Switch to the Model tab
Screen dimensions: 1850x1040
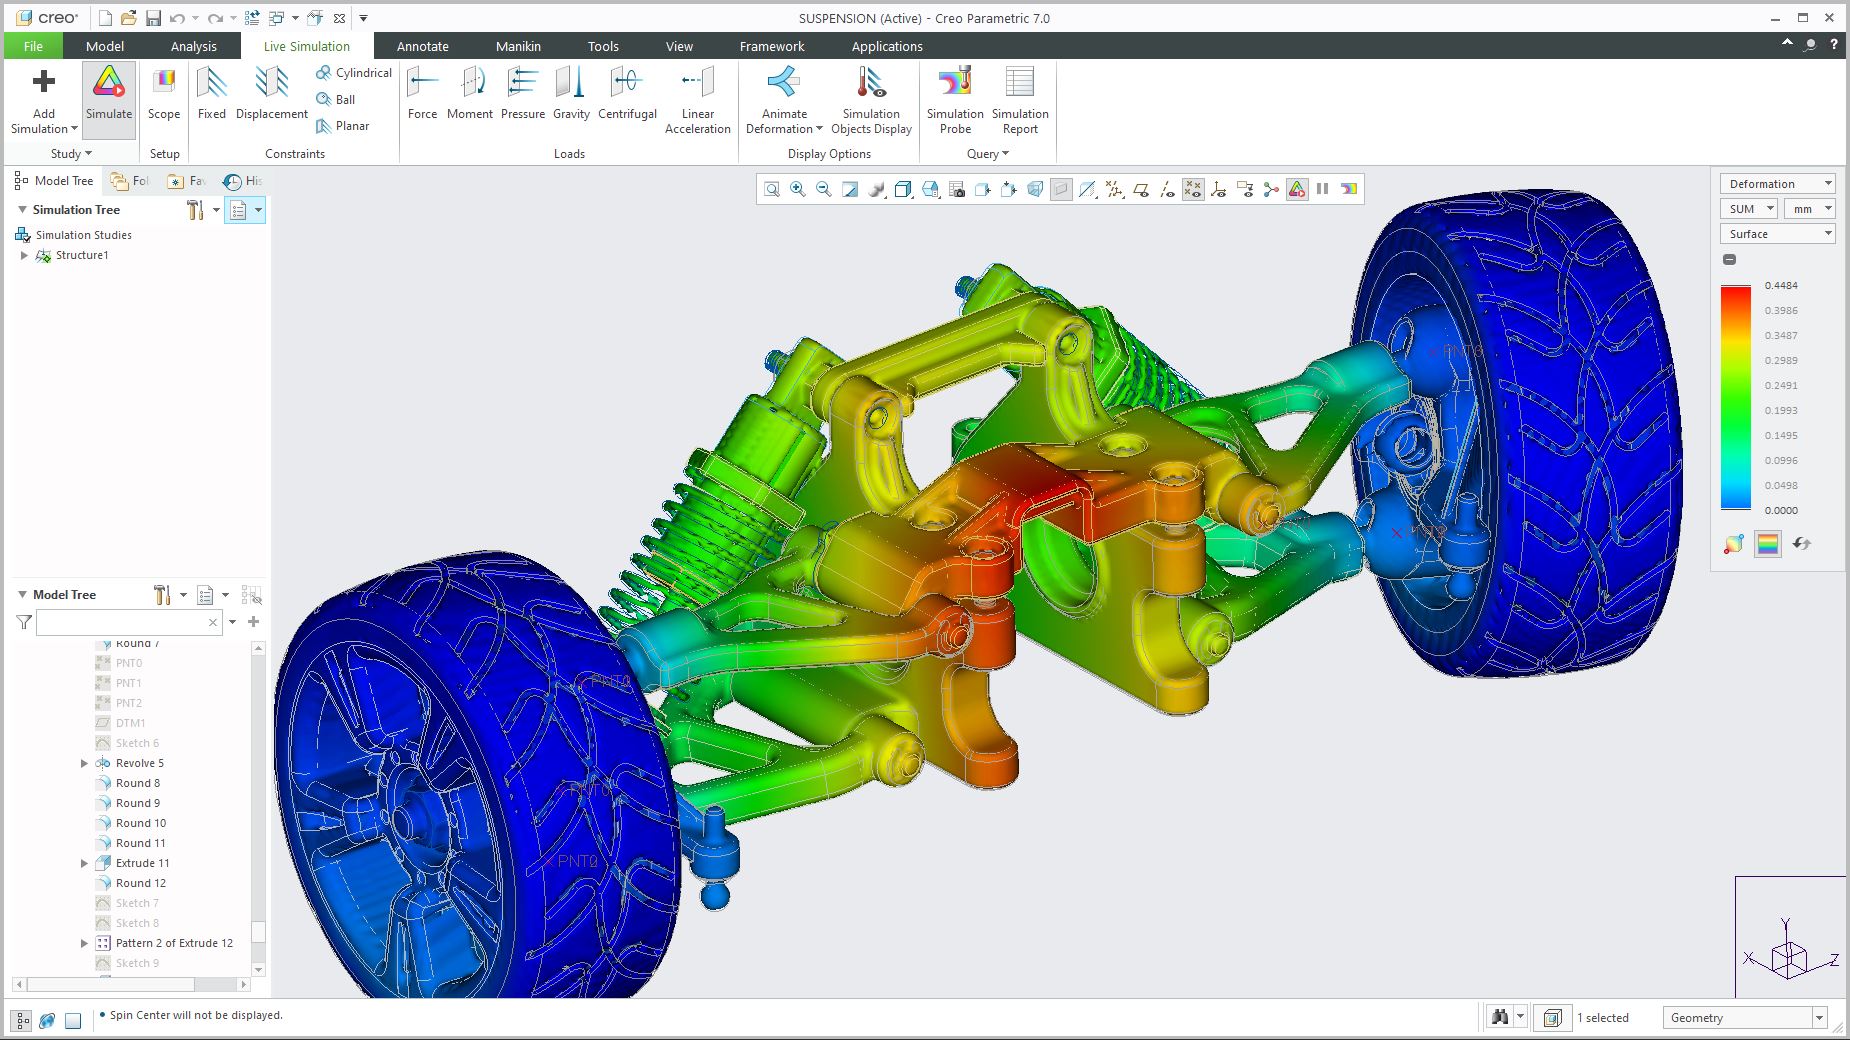[105, 46]
